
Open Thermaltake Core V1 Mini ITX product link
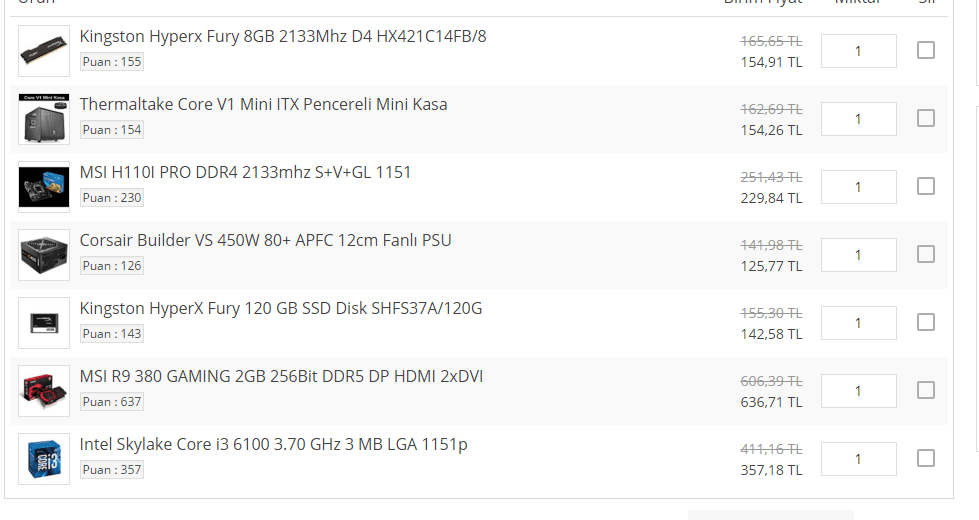[263, 104]
